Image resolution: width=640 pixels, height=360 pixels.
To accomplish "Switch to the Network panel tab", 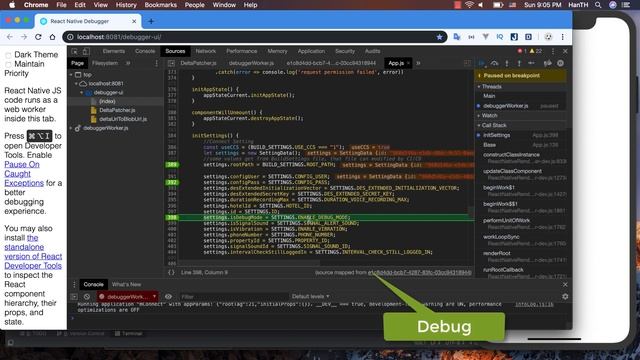I will [x=206, y=51].
